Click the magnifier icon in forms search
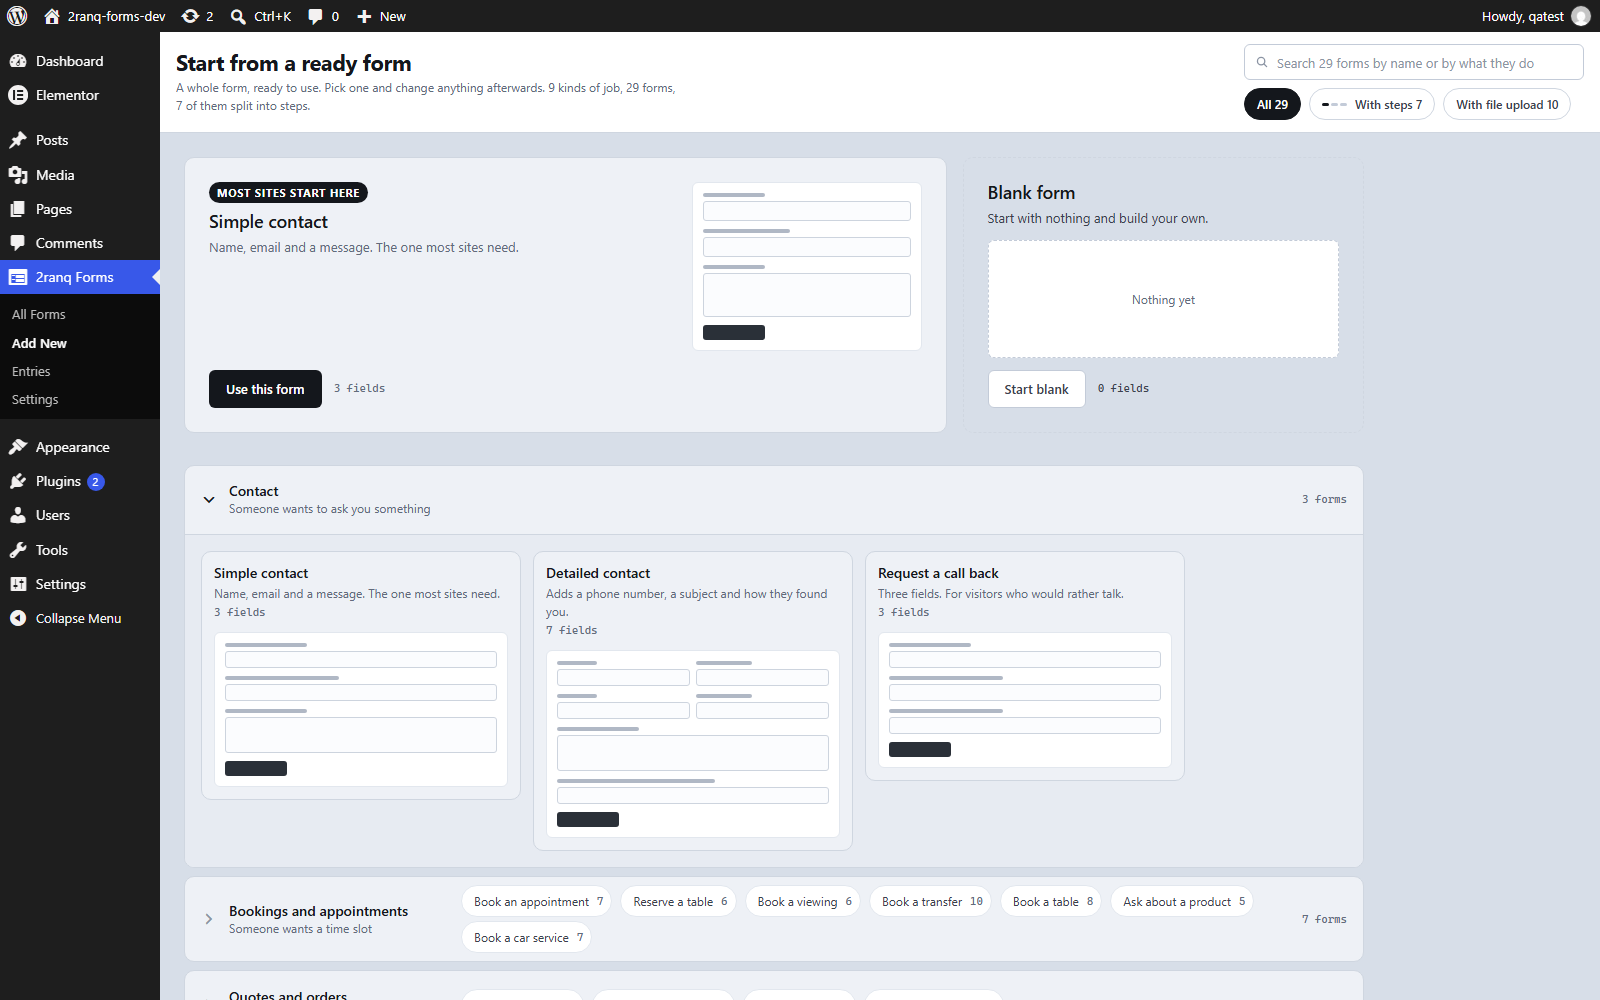Screen dimensions: 1600x1000 [1262, 62]
